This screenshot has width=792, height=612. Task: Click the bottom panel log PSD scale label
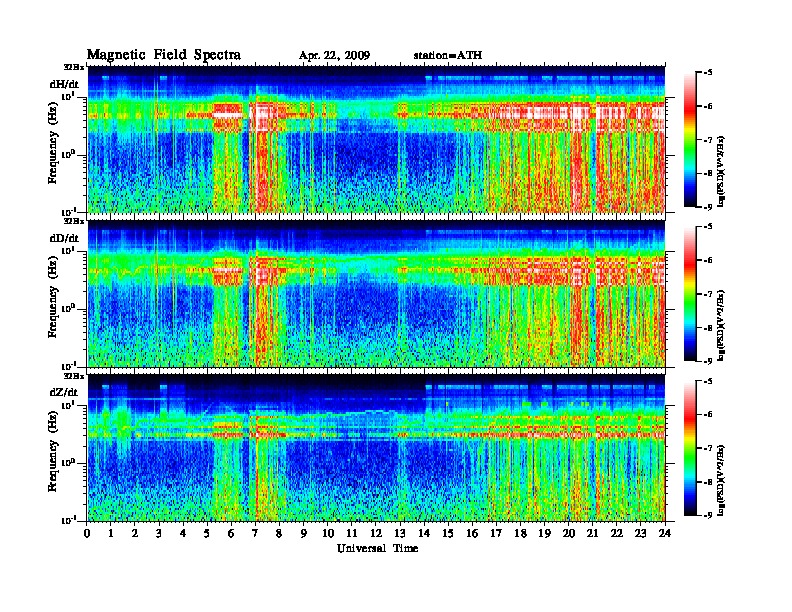(722, 481)
